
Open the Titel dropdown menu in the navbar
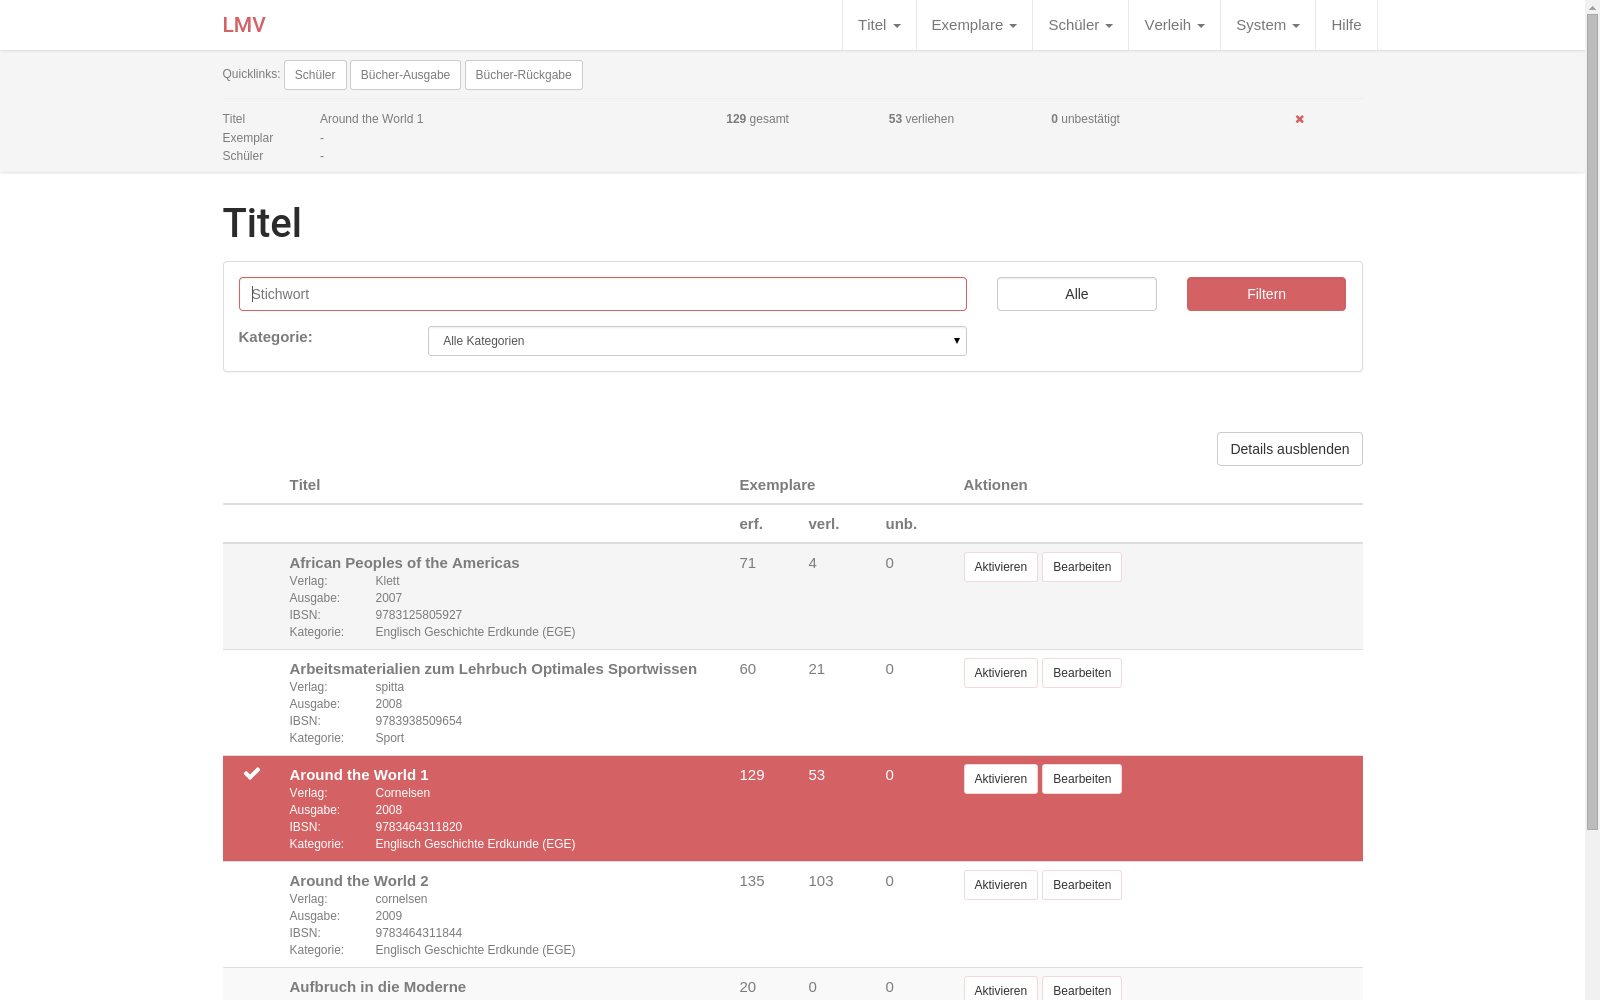[x=879, y=25]
